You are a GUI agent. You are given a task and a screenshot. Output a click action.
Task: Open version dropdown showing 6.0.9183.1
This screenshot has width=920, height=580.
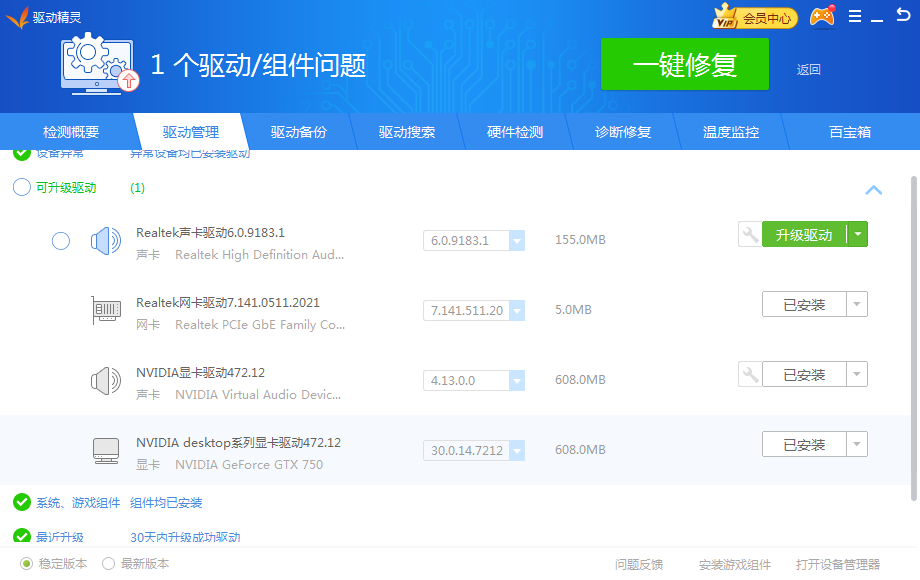point(517,241)
